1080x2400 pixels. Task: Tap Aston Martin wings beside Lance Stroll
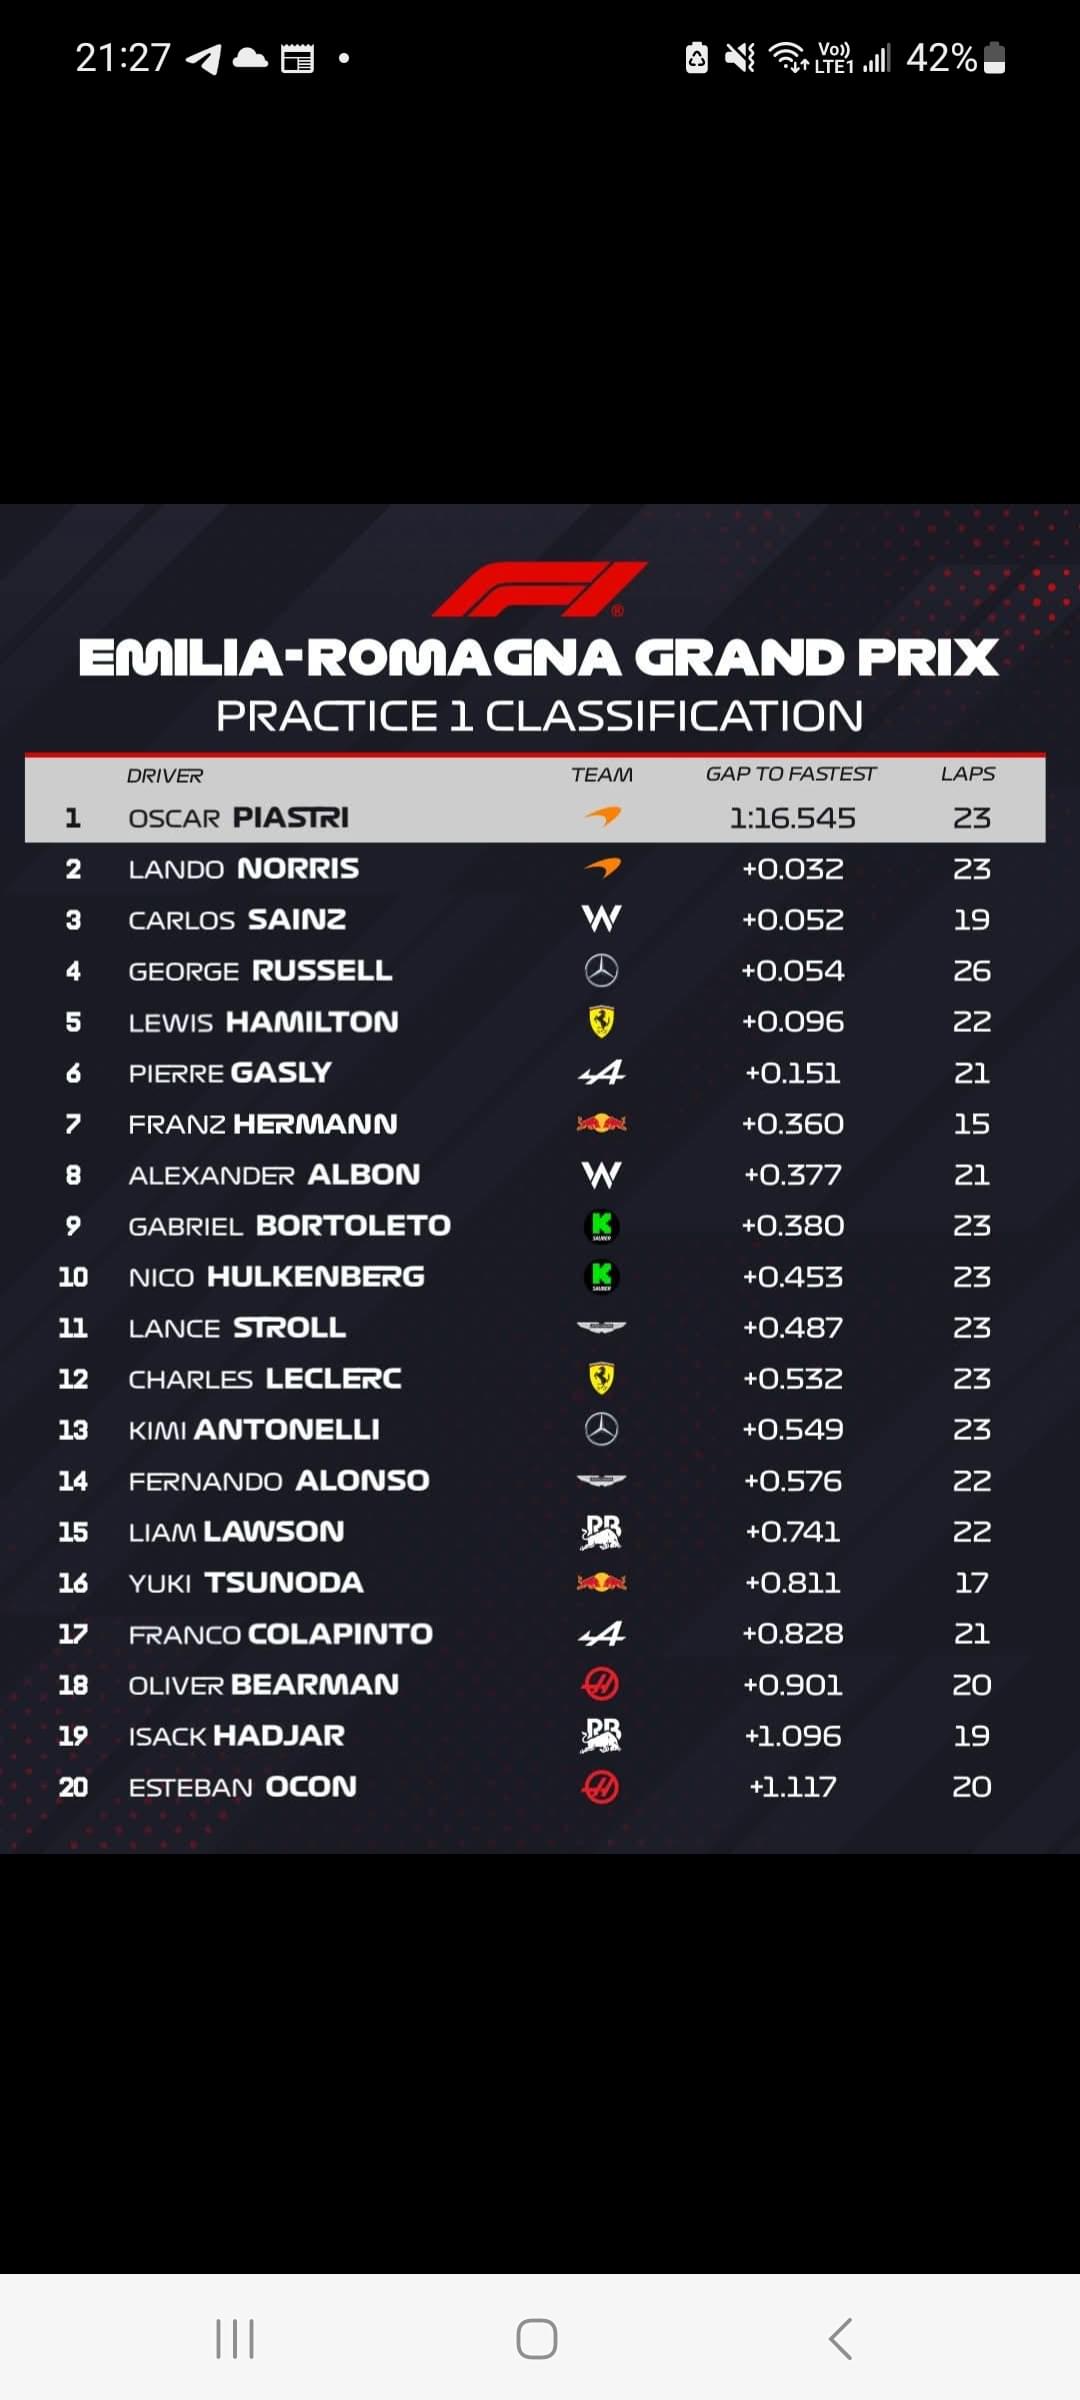(x=602, y=1327)
